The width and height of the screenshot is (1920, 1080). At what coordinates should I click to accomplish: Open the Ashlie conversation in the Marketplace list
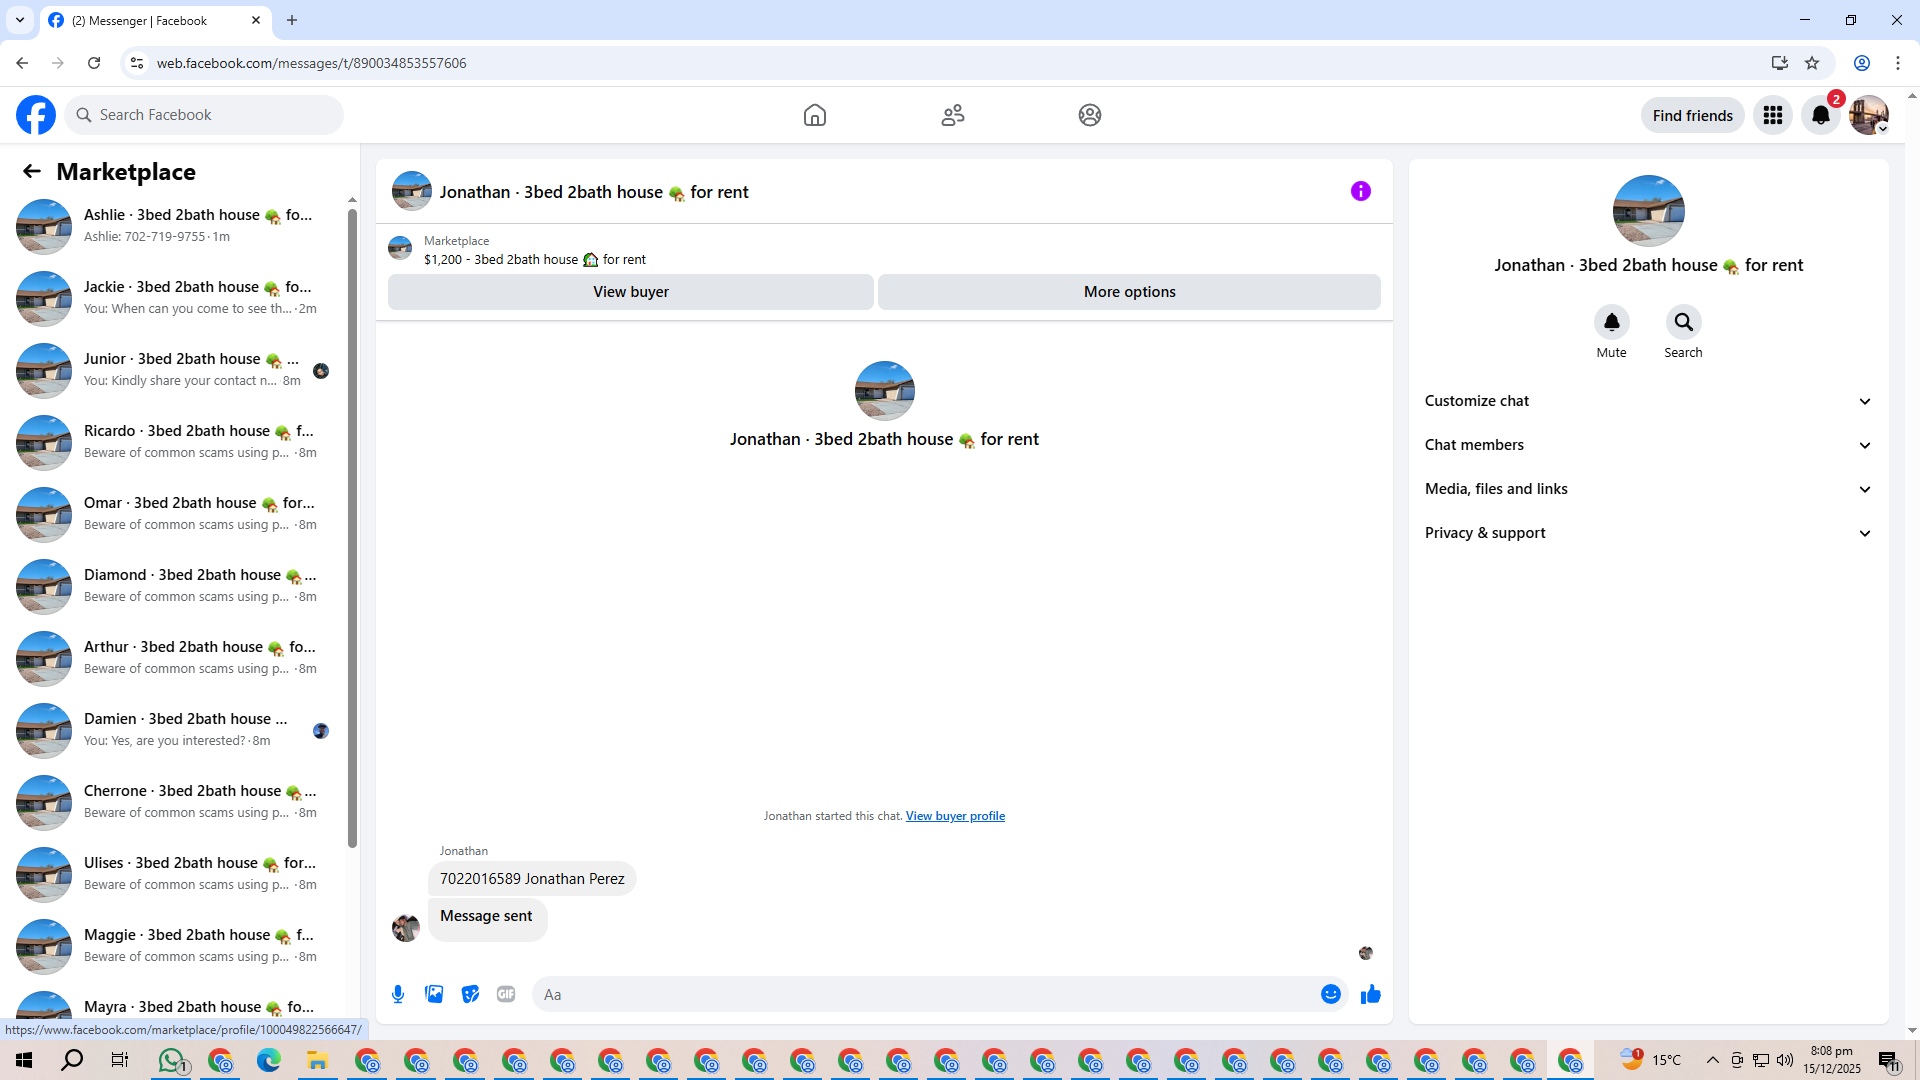180,226
